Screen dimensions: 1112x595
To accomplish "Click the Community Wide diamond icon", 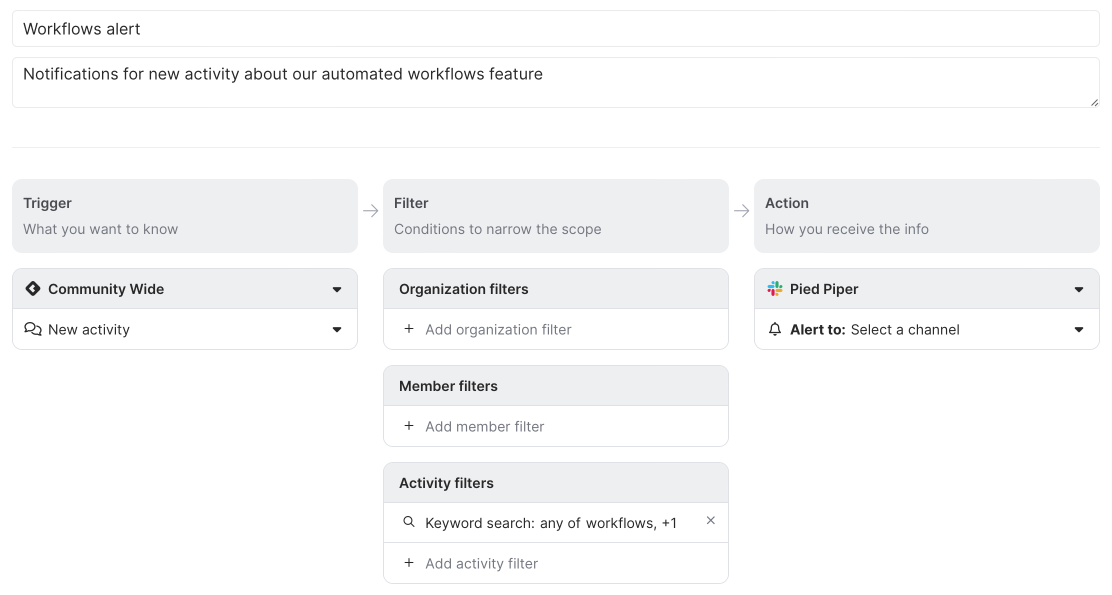I will point(33,289).
